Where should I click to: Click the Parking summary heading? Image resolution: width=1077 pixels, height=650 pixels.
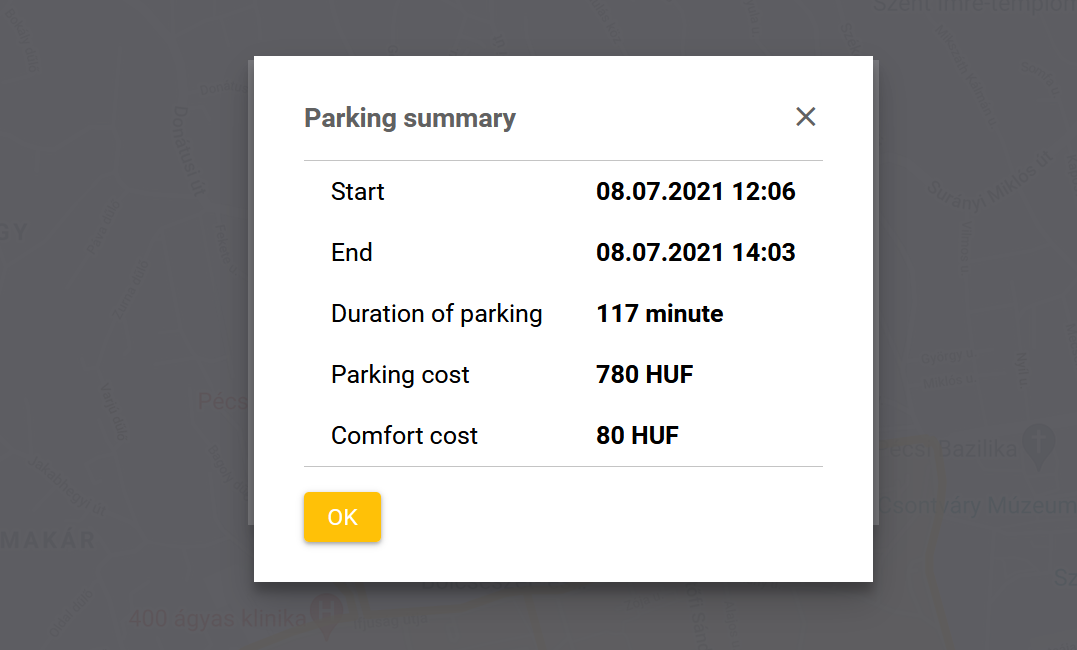(x=410, y=118)
